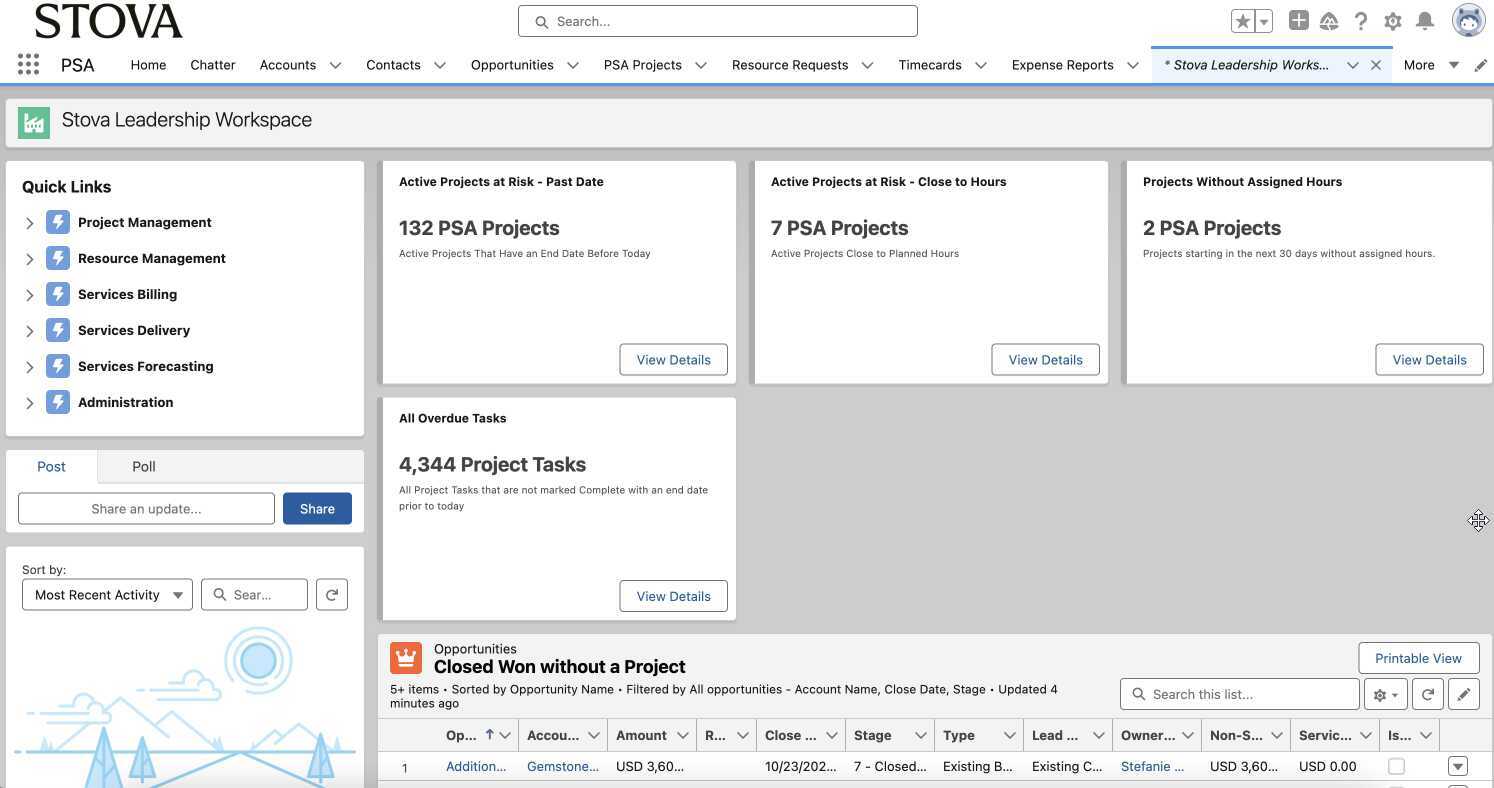Switch to the Poll tab
Screen dimensions: 1494x788
pos(144,467)
